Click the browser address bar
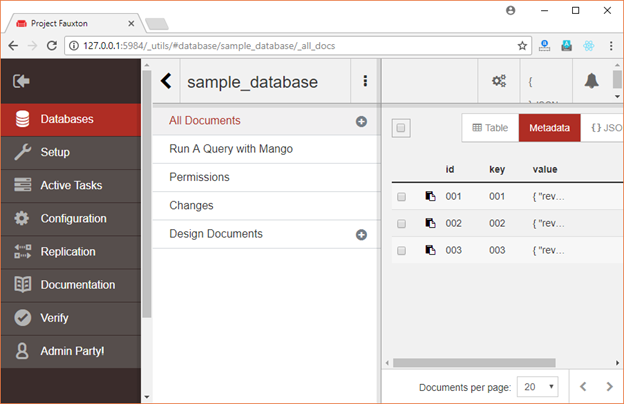 point(298,46)
